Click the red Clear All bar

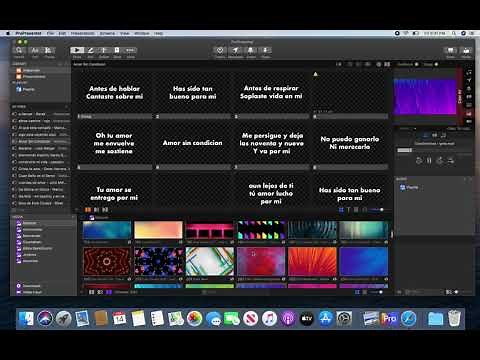pos(459,96)
